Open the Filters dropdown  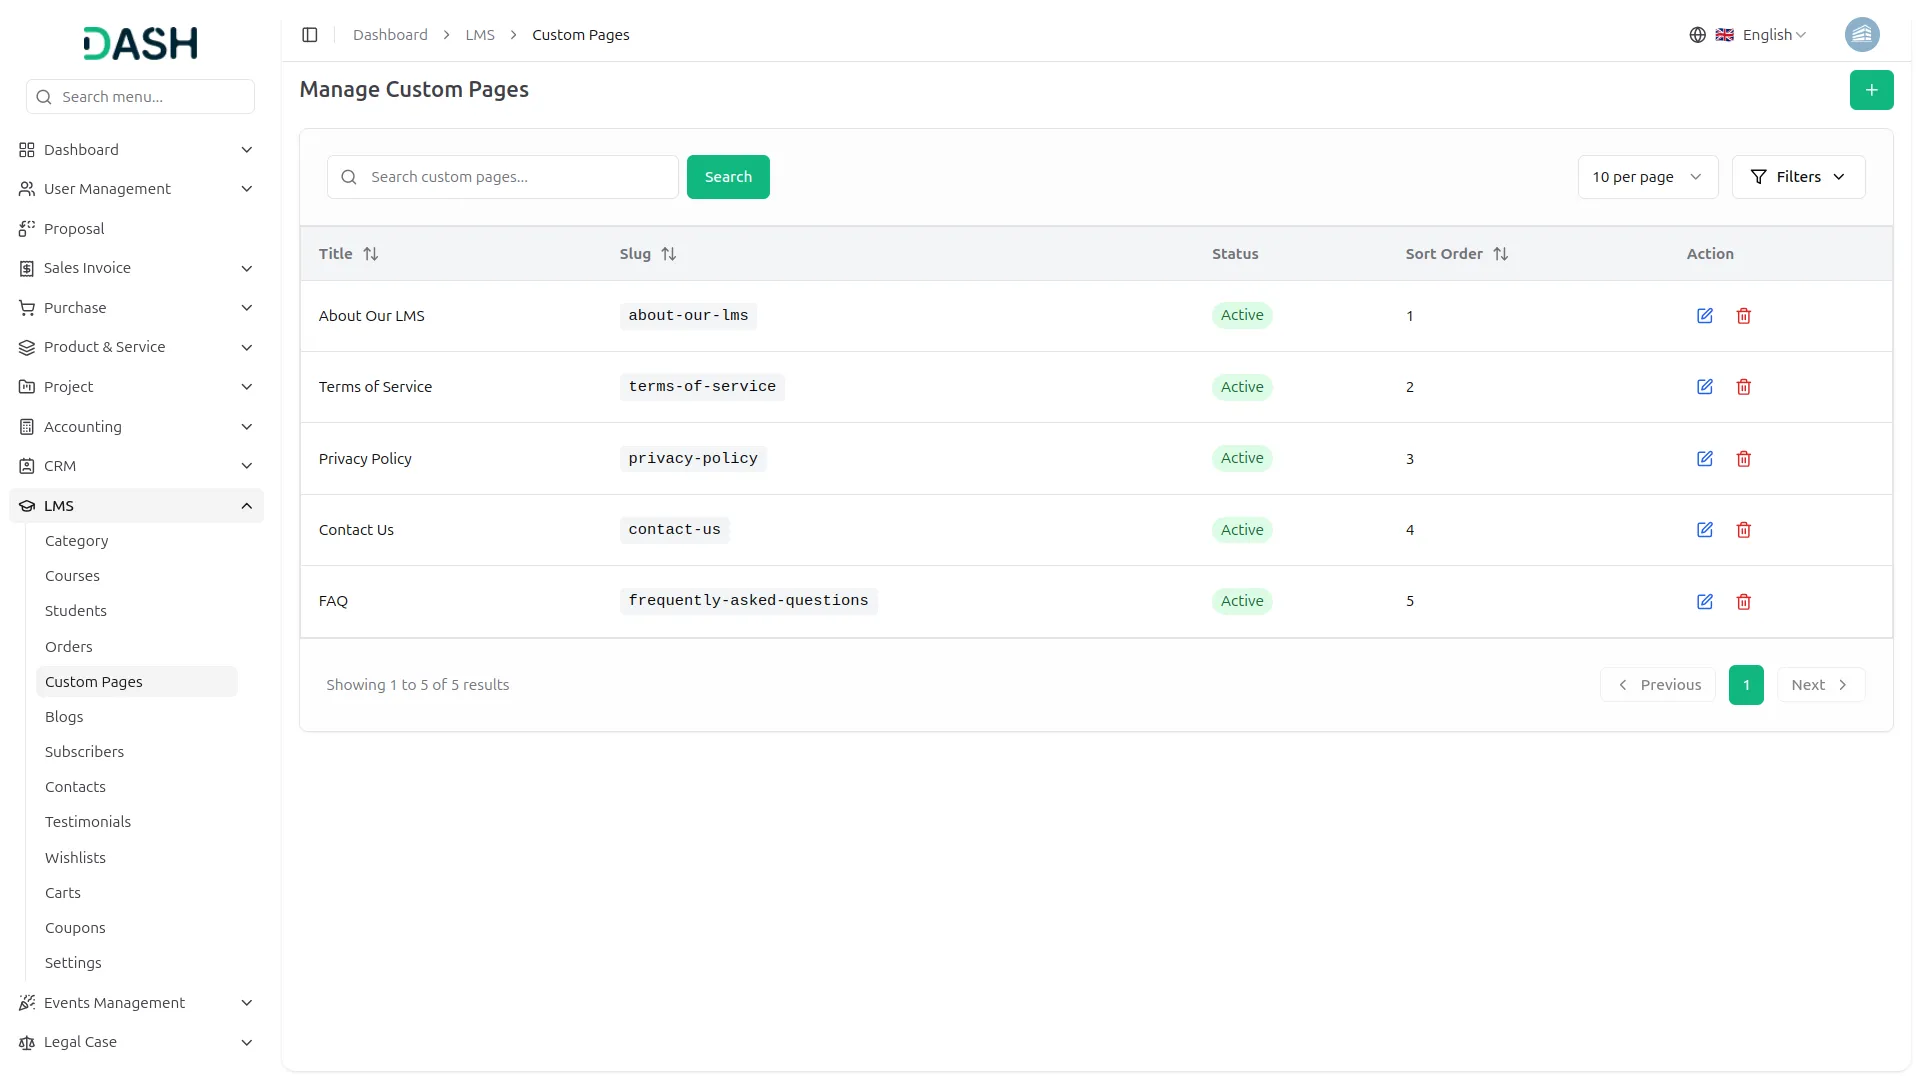[1797, 177]
